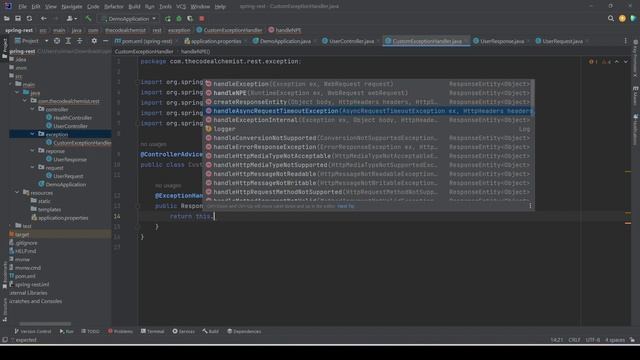
Task: Click the Reload from disk icon
Action: [29, 18]
